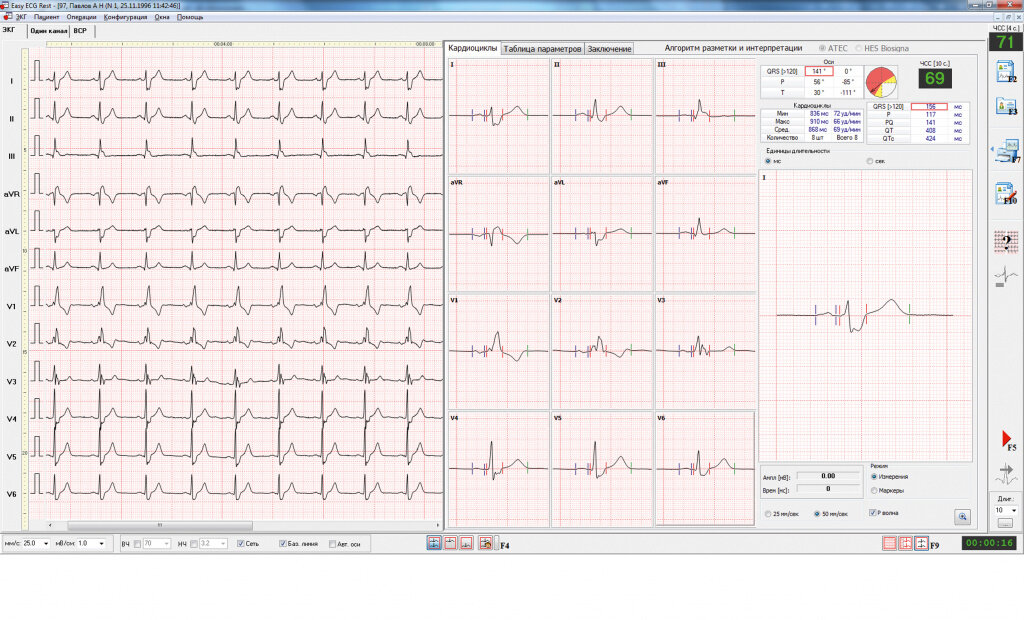Switch to the Кардиоциклы tab
The width and height of the screenshot is (1024, 620).
pos(473,48)
